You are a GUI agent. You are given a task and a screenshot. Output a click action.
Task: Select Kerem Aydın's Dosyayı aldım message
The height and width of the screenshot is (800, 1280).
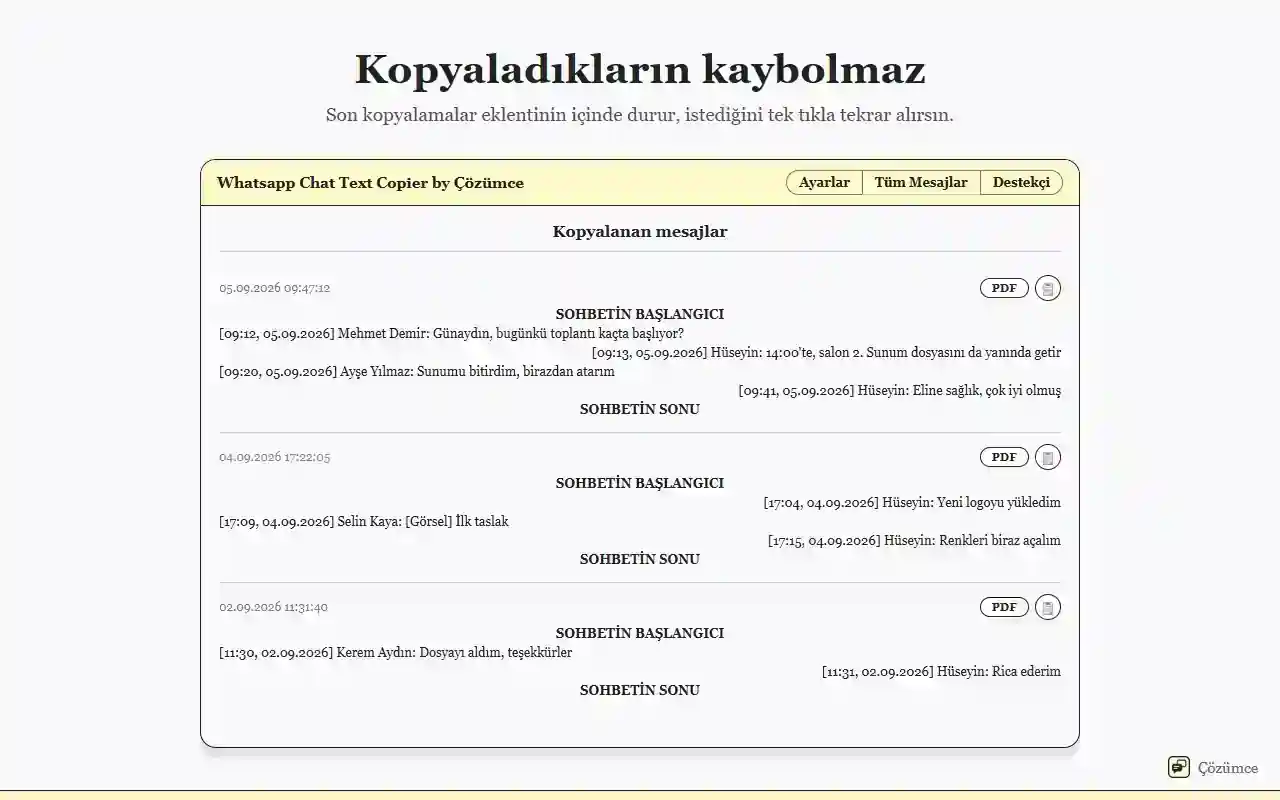coord(396,652)
